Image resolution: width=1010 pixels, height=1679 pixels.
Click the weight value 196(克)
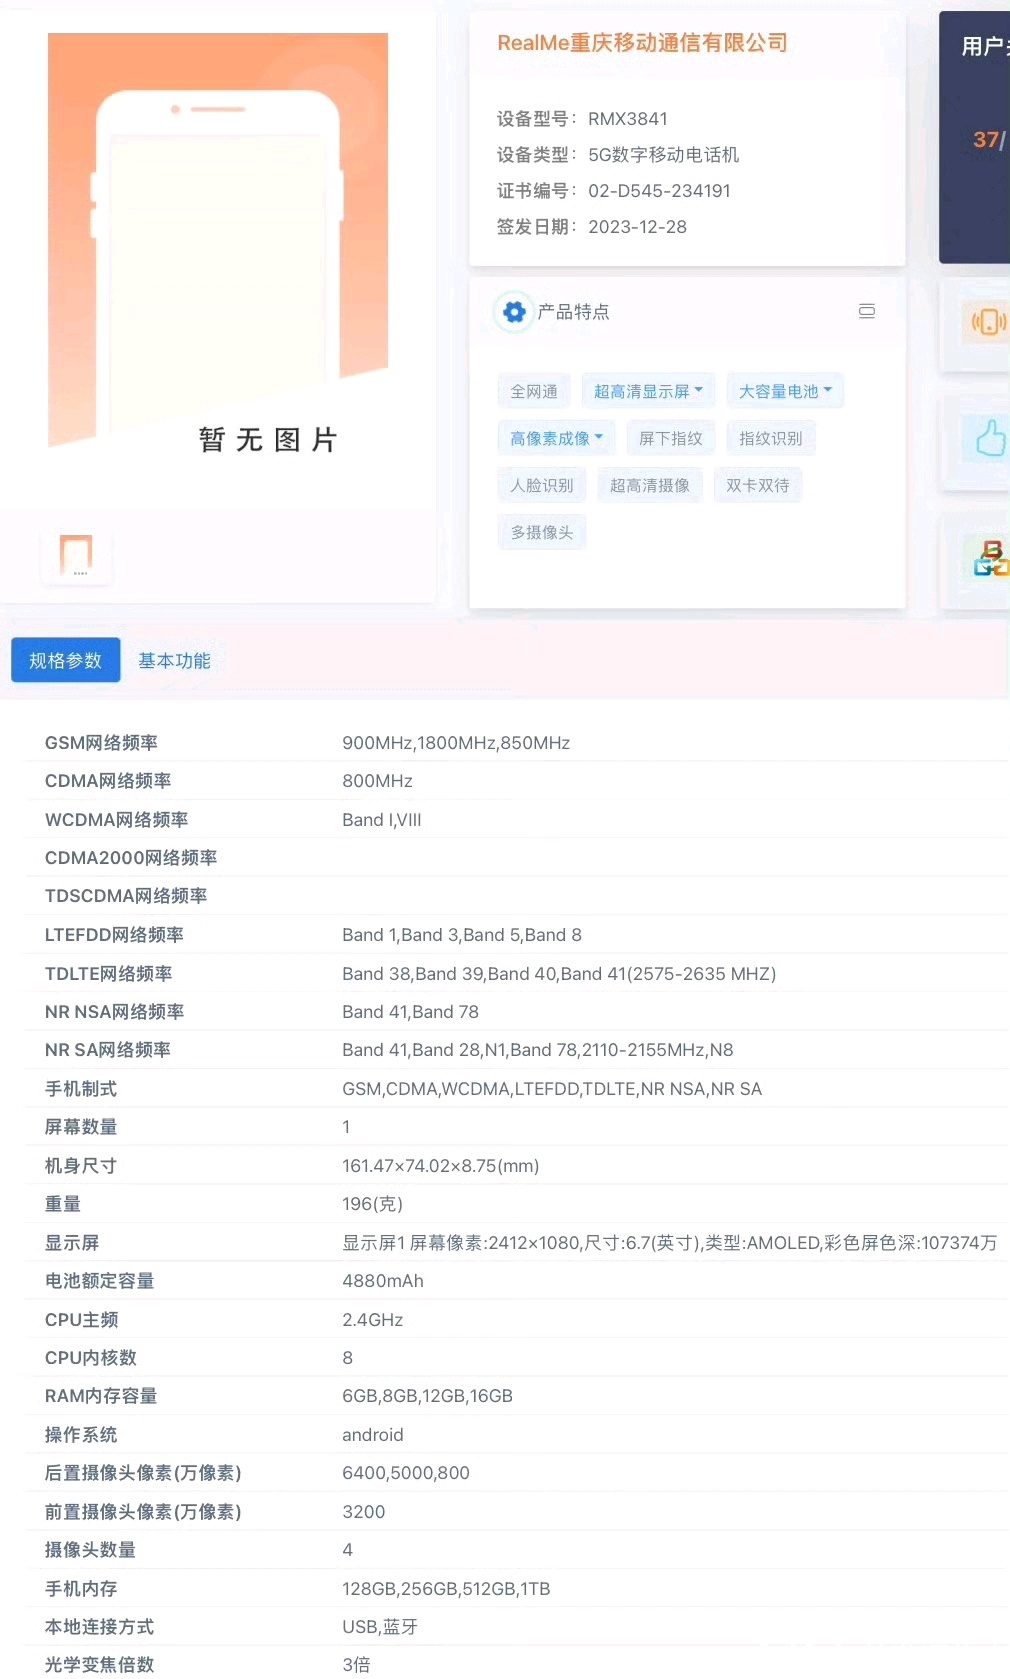tap(373, 1204)
